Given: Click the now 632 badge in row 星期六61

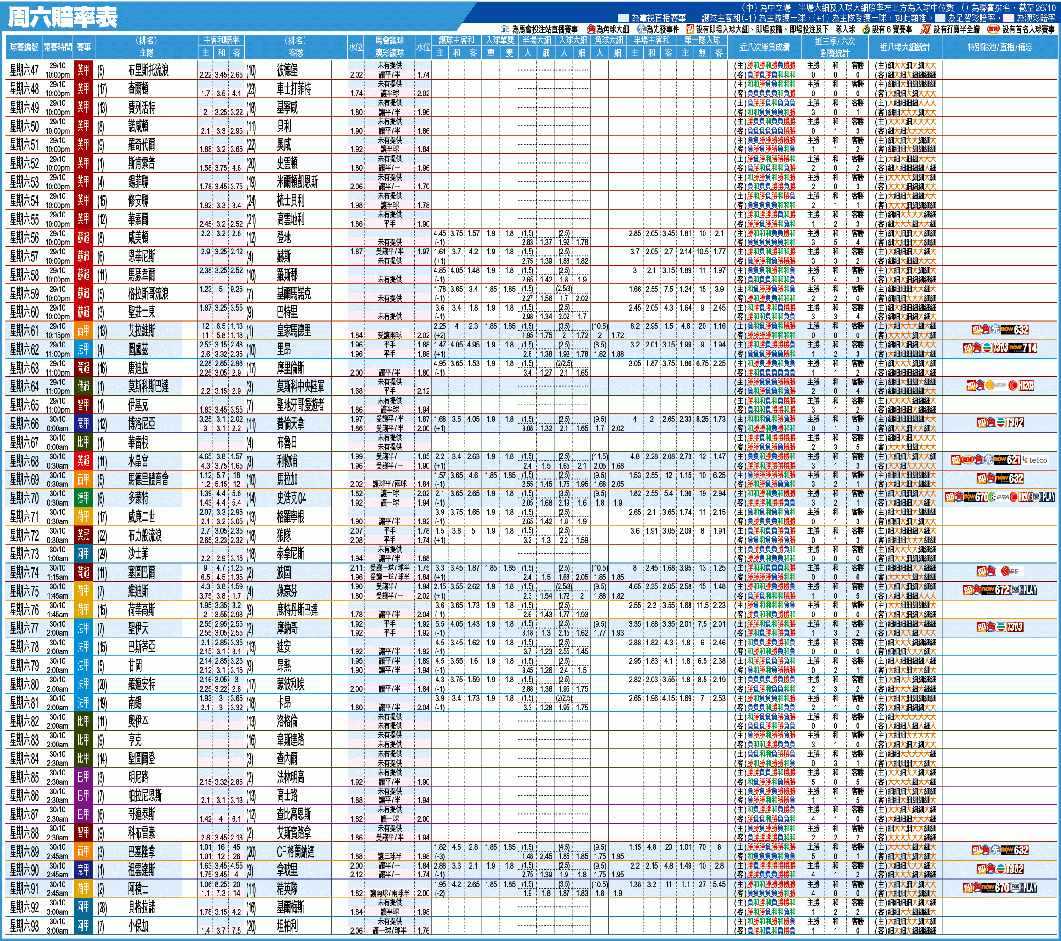Looking at the screenshot, I should (x=1015, y=329).
